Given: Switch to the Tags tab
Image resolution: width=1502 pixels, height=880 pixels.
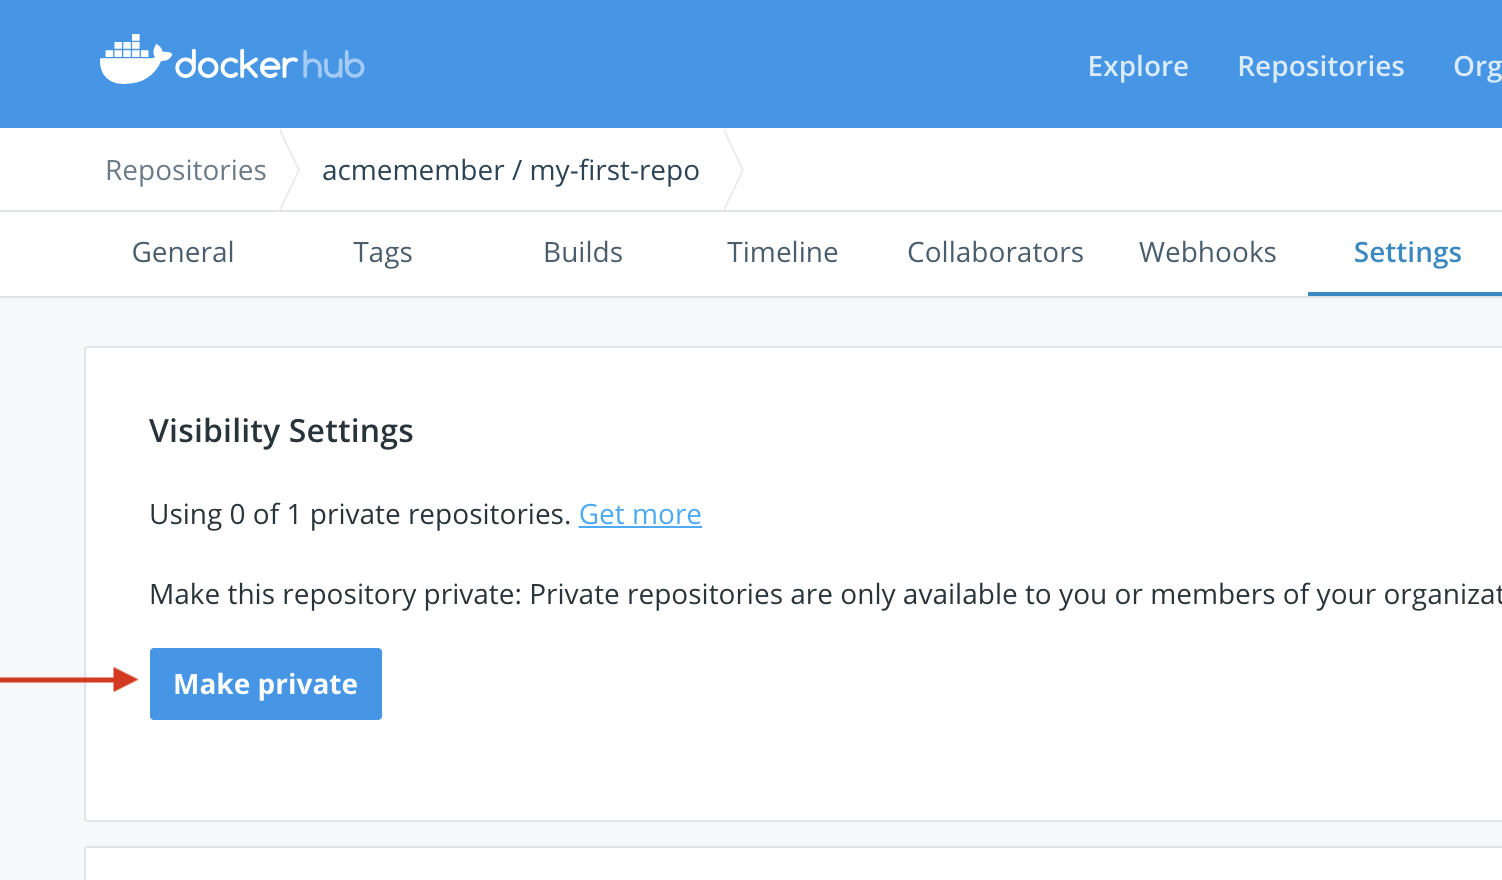Looking at the screenshot, I should point(382,252).
